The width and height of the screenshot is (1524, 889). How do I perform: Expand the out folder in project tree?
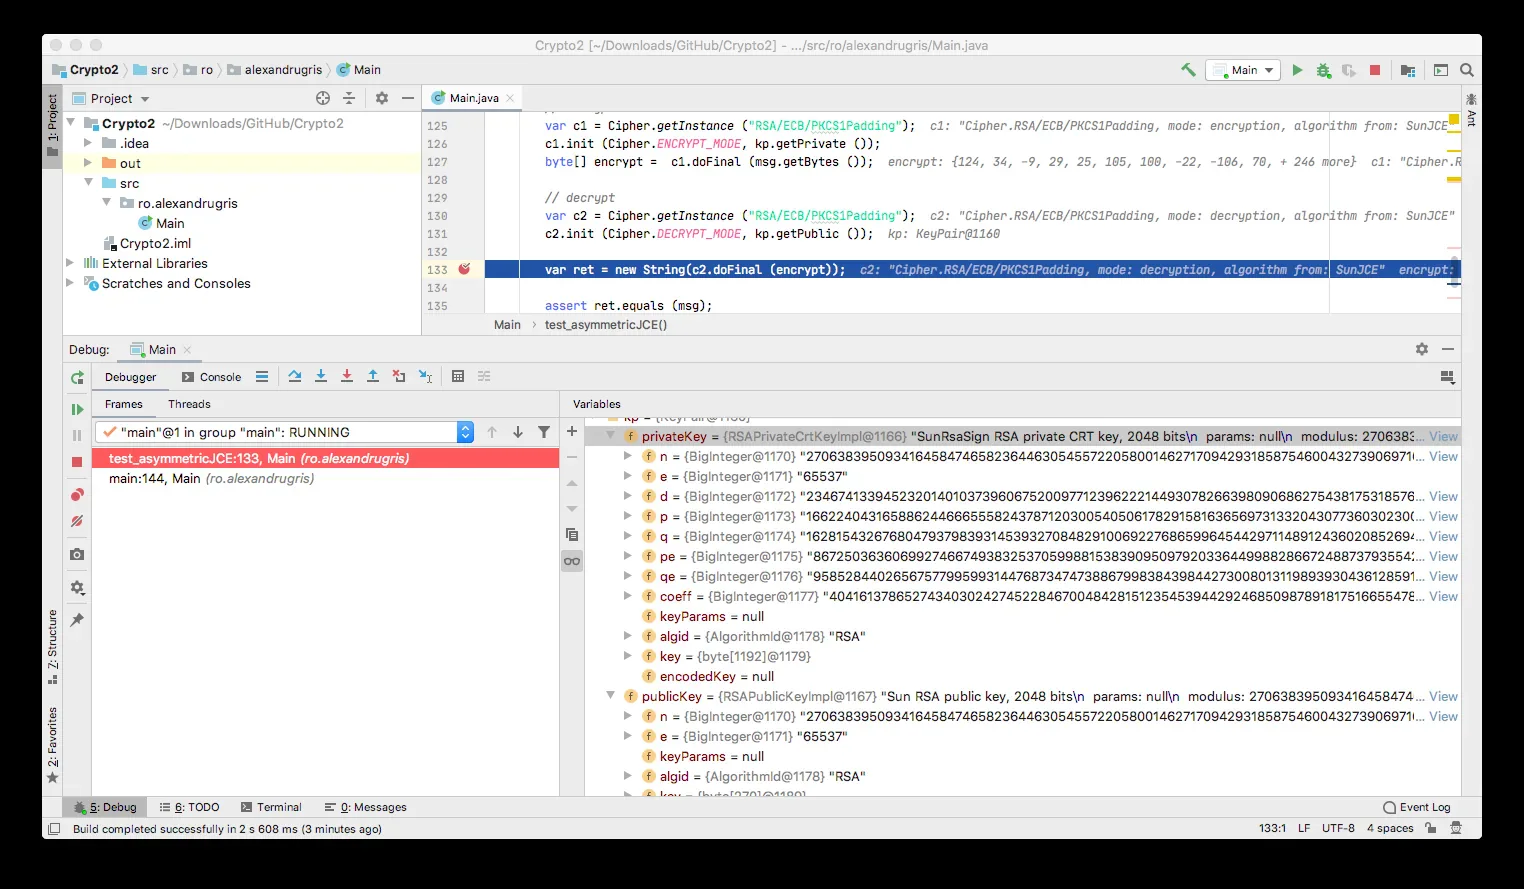point(88,163)
